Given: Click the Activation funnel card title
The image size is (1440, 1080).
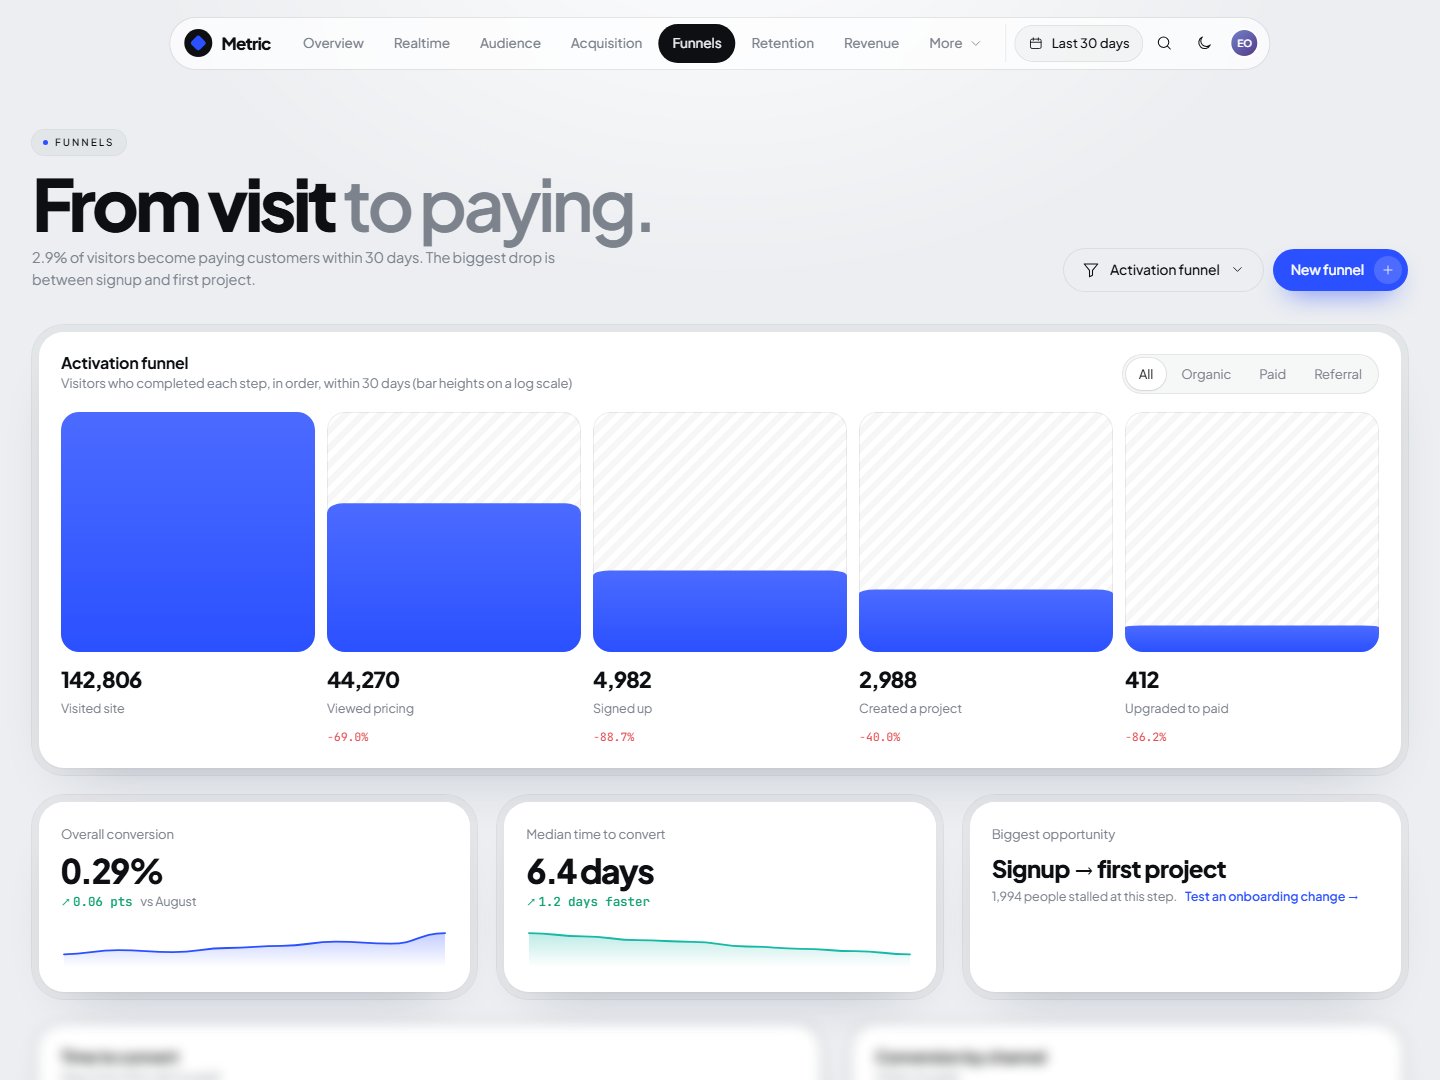Looking at the screenshot, I should (125, 363).
